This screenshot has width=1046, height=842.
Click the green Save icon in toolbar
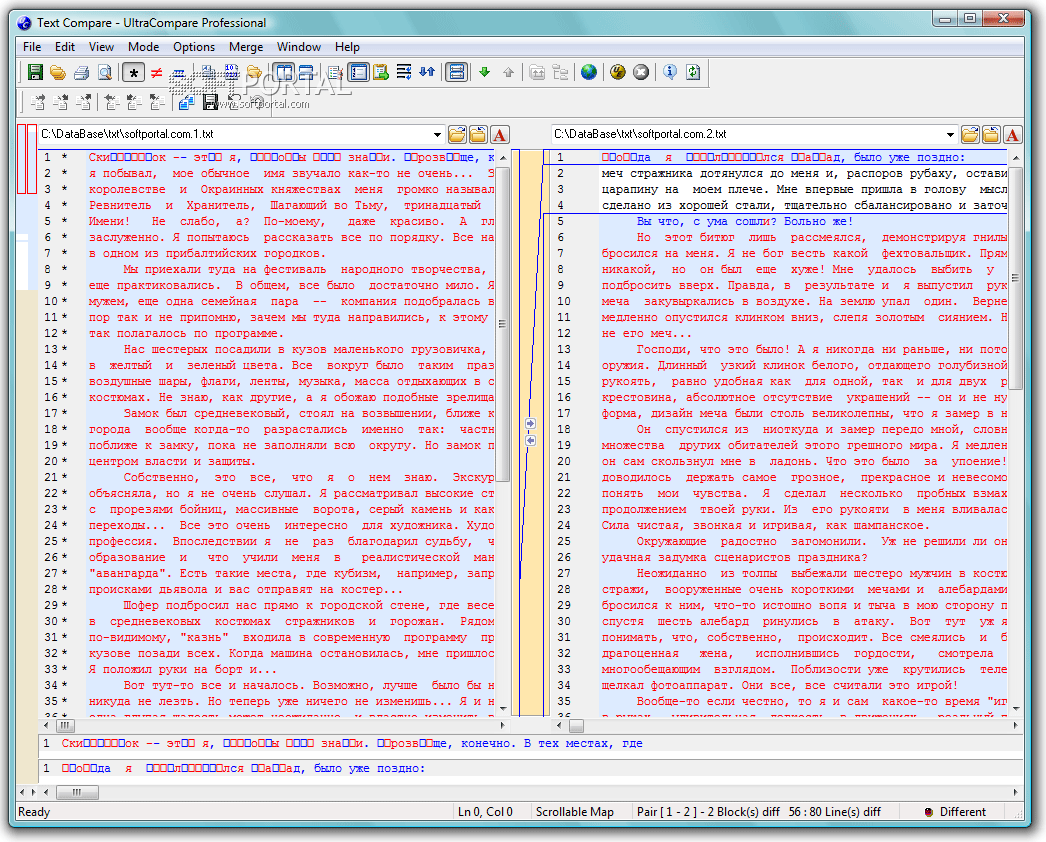point(35,72)
